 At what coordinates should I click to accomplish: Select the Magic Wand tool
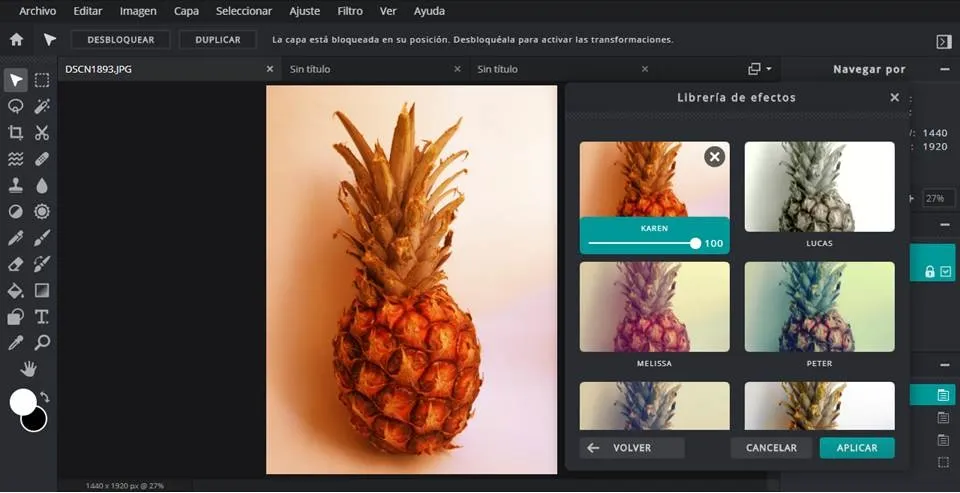click(42, 107)
